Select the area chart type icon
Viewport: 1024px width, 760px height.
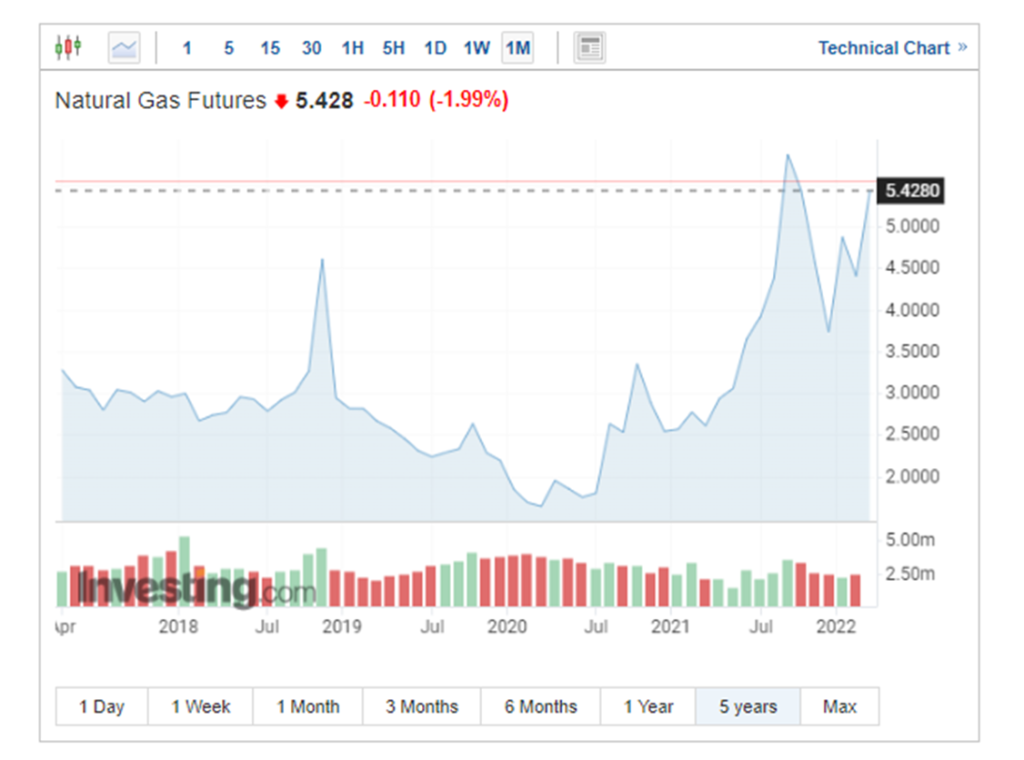point(124,47)
